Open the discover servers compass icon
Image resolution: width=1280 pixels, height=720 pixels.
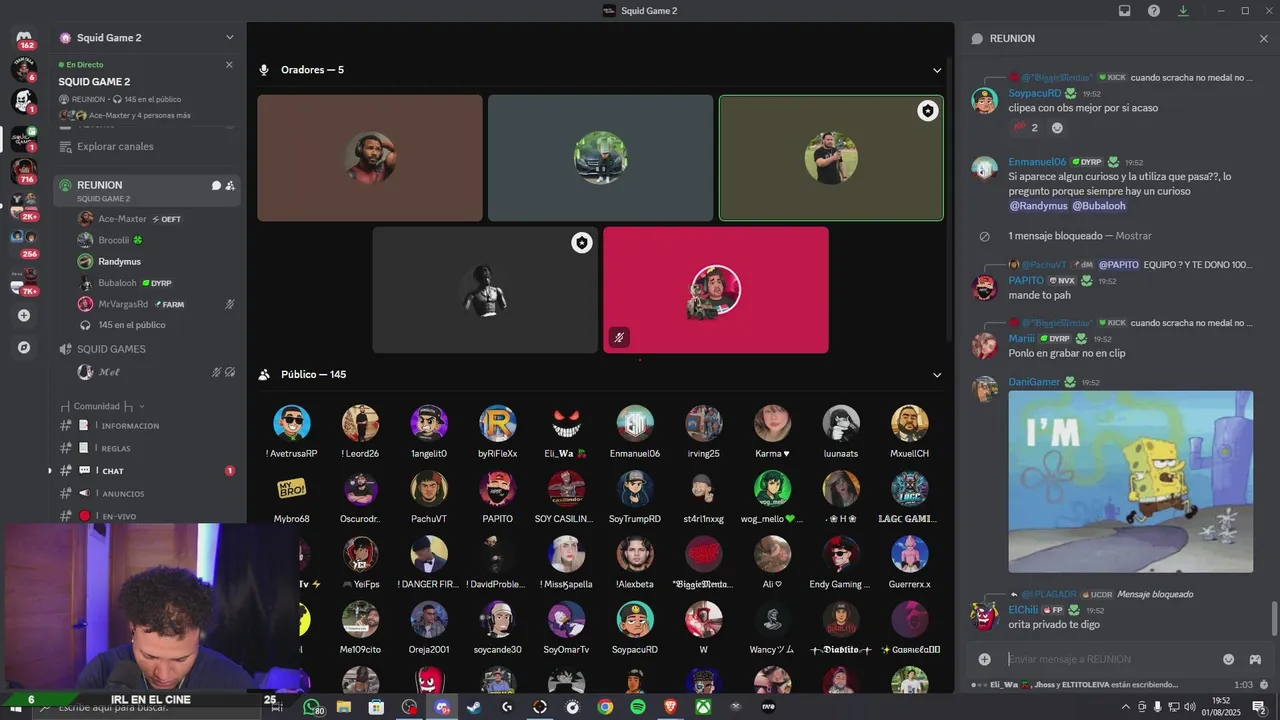[24, 347]
